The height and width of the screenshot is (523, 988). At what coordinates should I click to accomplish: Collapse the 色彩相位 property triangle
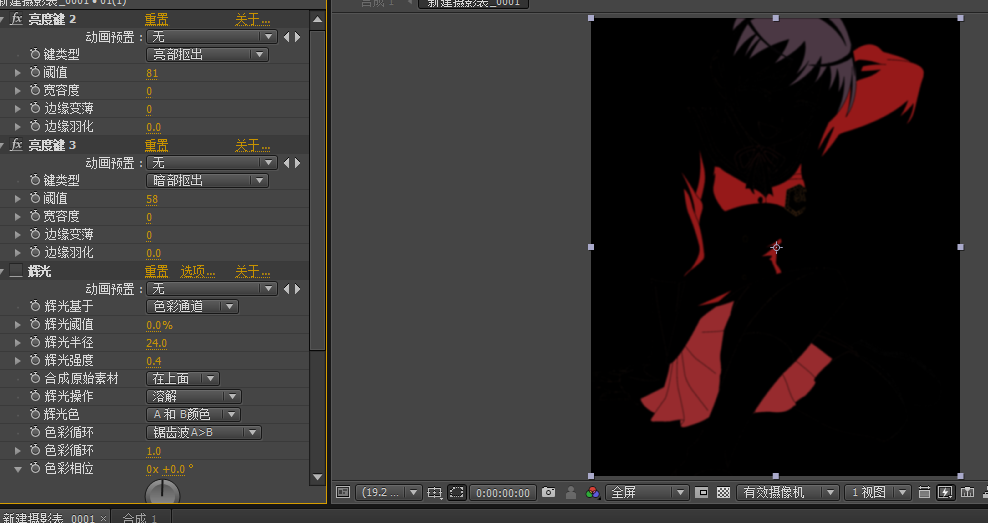point(17,469)
